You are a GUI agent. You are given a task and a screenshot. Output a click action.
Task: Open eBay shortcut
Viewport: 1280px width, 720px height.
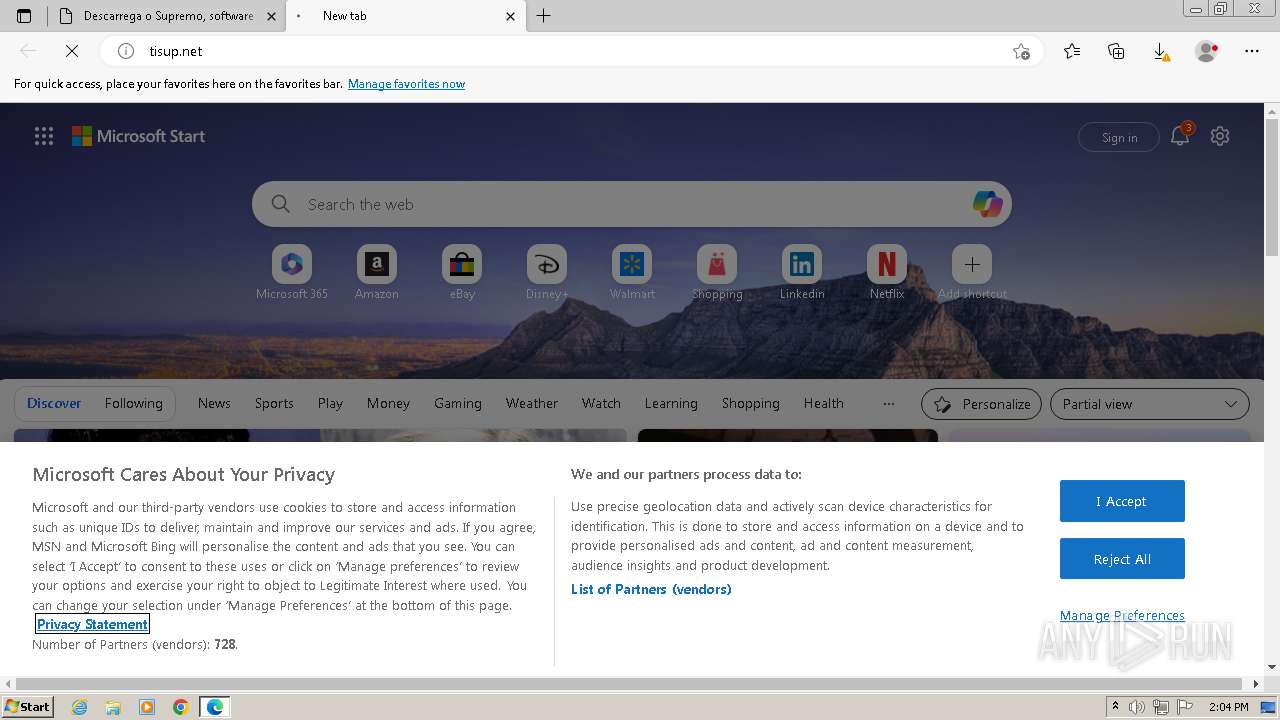[x=462, y=272]
